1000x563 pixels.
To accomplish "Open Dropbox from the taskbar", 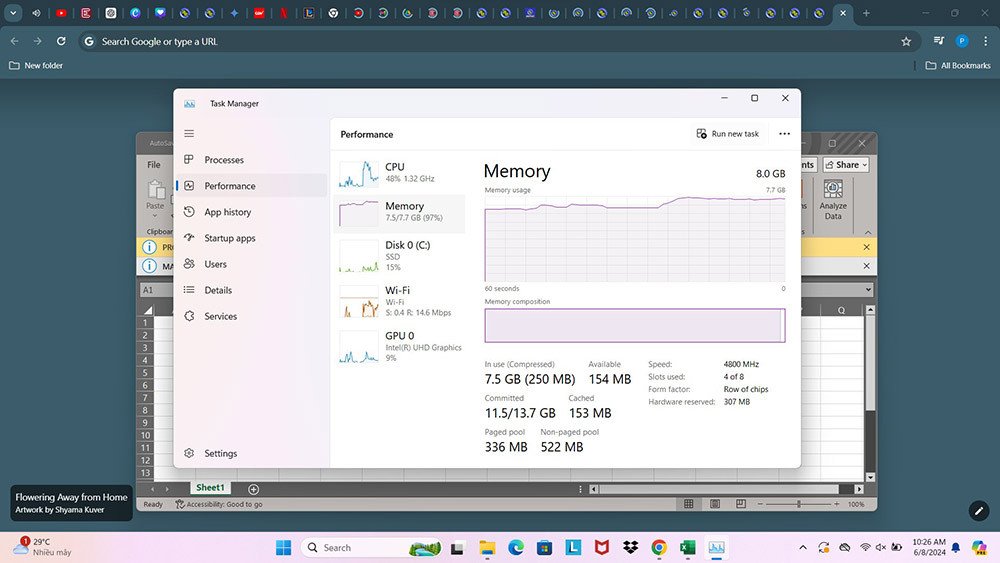I will coord(630,548).
